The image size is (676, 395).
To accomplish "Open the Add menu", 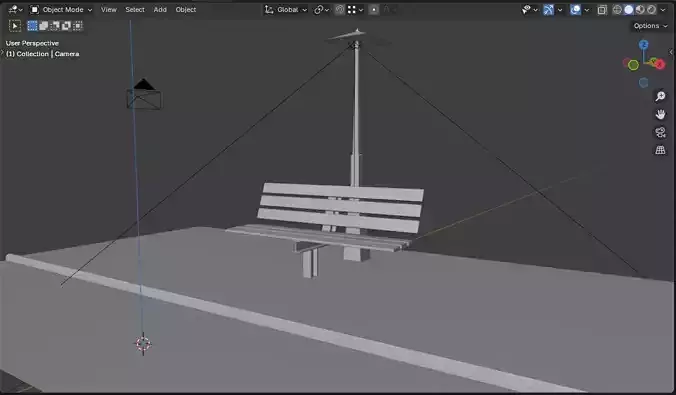I will click(160, 9).
